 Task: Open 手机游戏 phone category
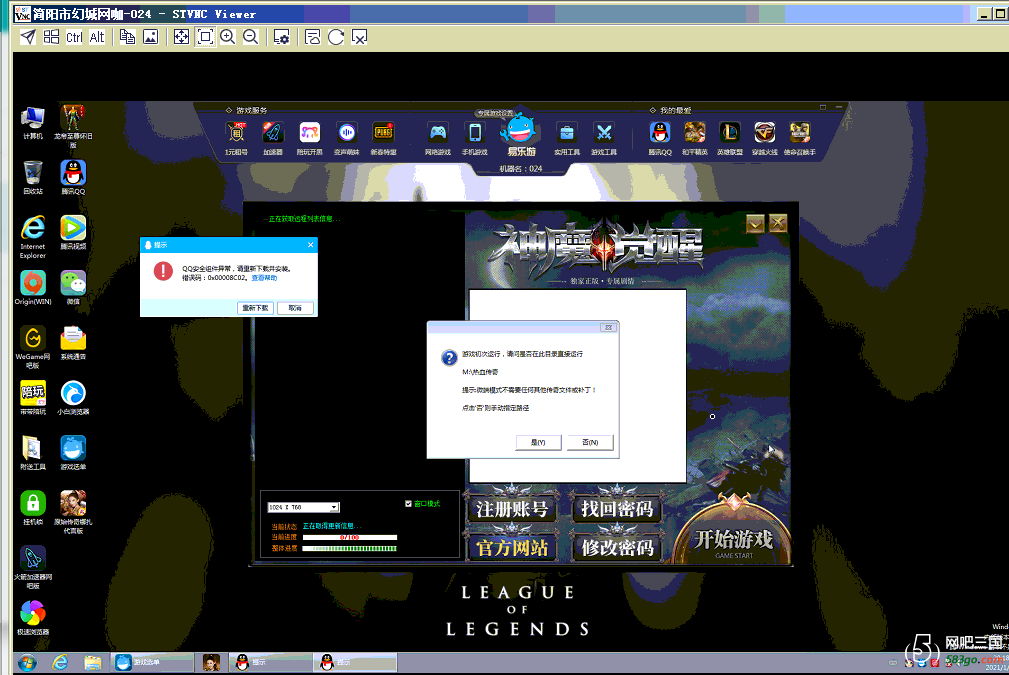click(475, 138)
